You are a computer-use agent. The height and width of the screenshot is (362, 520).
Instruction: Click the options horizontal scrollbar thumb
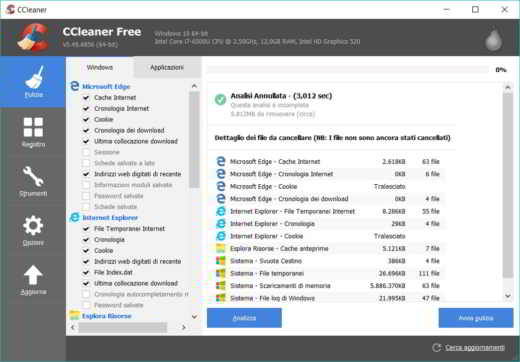pyautogui.click(x=123, y=327)
